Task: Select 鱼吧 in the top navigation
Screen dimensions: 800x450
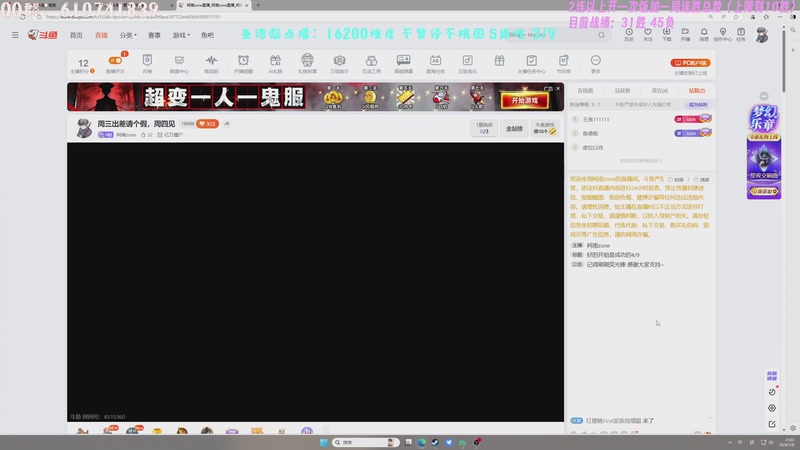Action: (207, 35)
